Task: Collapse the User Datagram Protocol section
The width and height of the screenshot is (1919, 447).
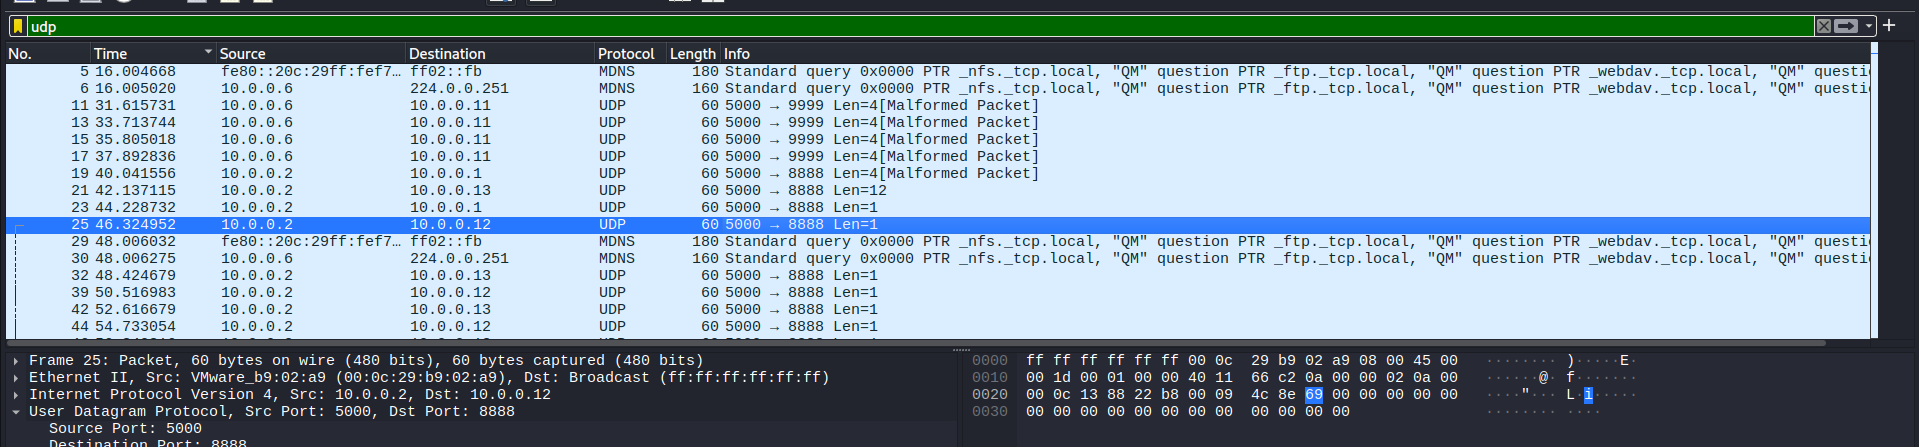Action: point(16,412)
